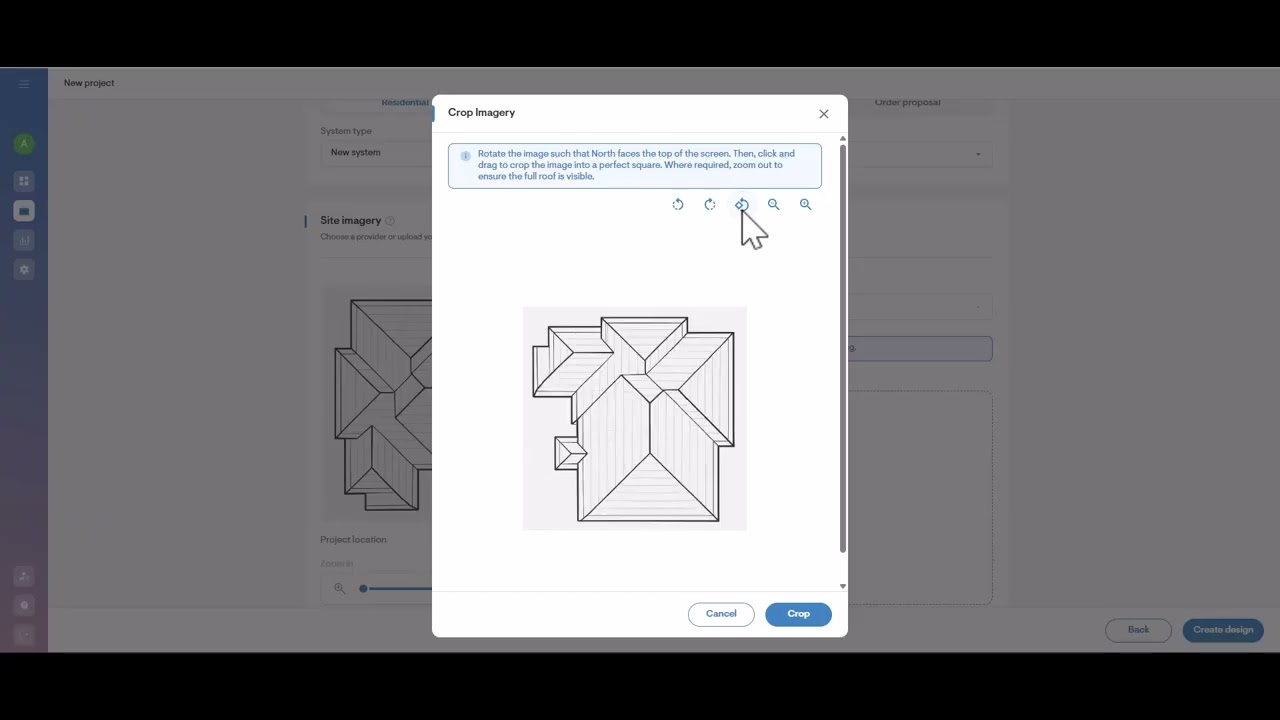Click the Project location label

click(x=353, y=540)
